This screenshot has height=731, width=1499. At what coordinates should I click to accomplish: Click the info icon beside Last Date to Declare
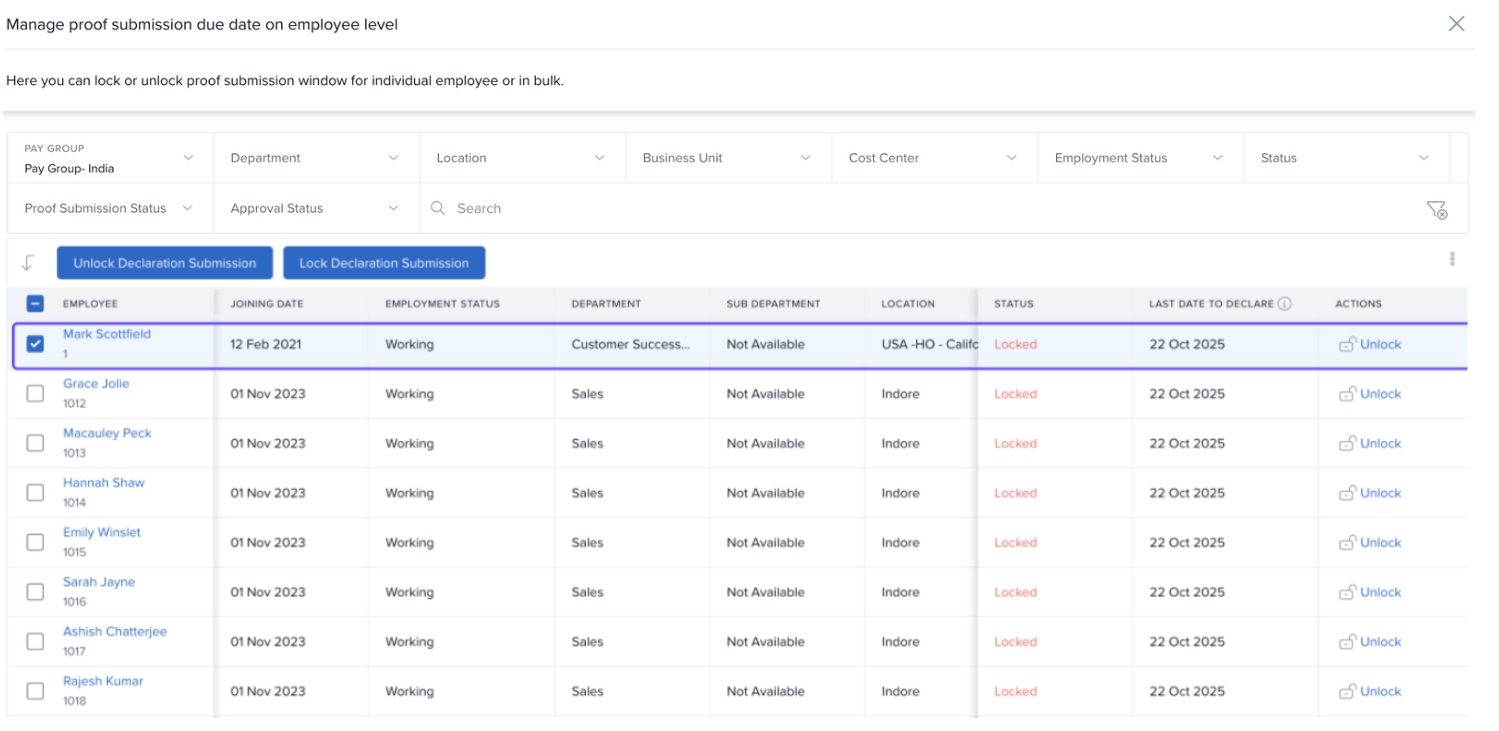[1285, 304]
